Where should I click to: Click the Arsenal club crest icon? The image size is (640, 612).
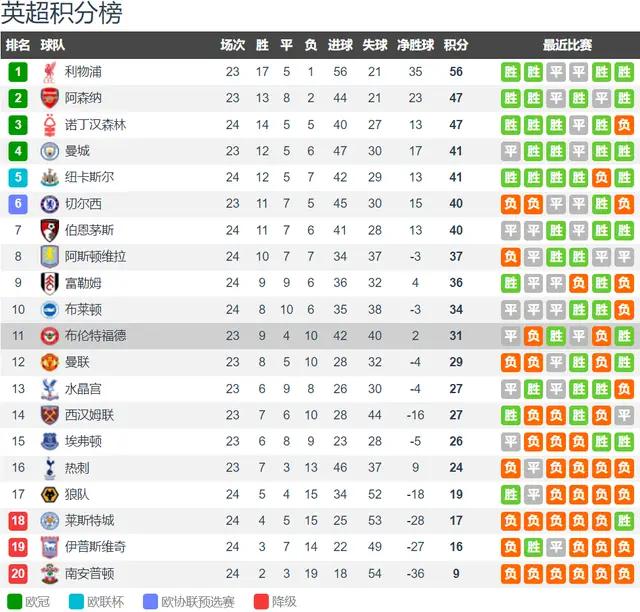[48, 98]
